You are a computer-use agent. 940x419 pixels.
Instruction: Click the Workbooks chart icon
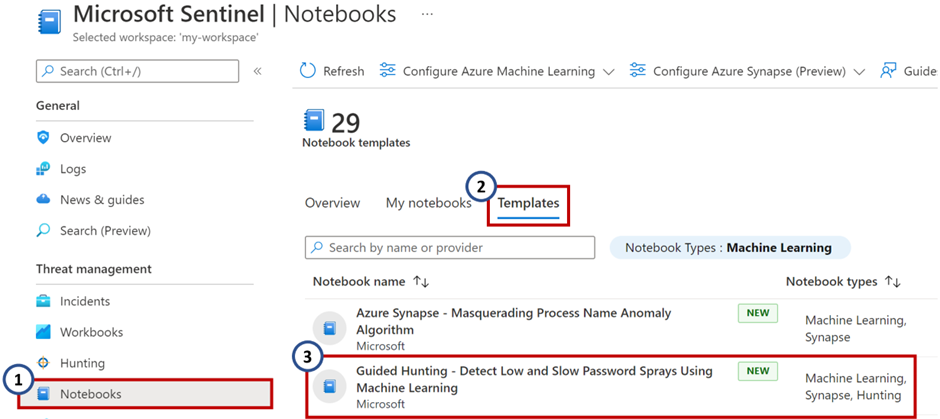click(43, 332)
